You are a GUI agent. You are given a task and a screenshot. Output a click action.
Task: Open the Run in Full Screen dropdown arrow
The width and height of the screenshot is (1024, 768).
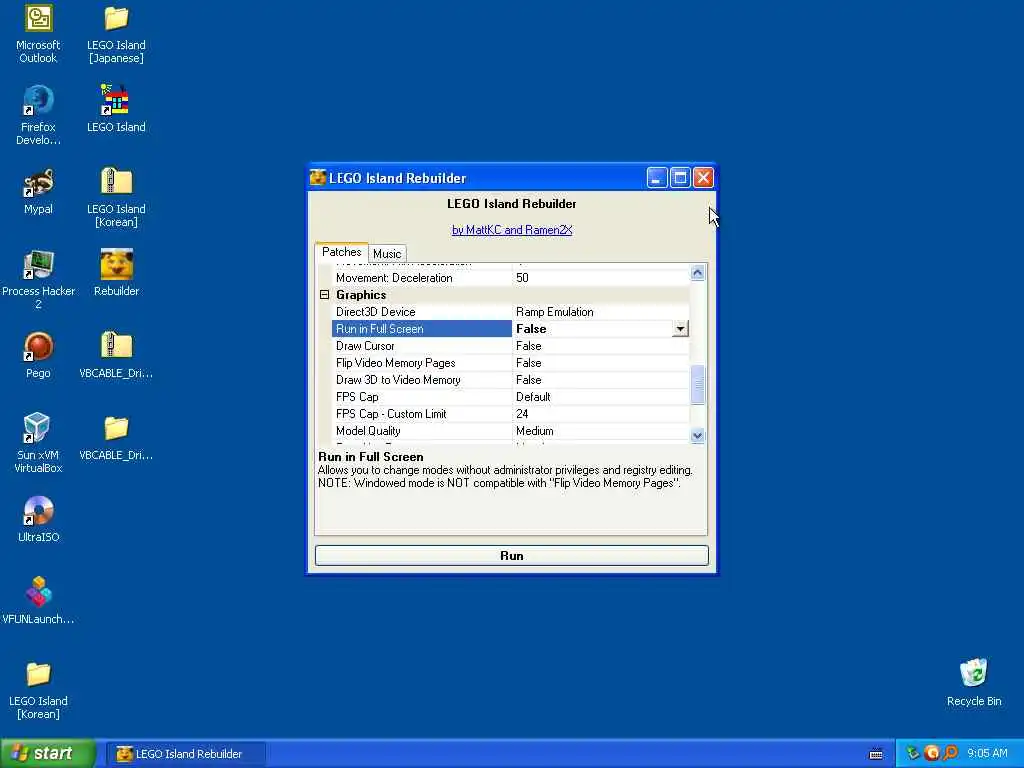click(680, 328)
